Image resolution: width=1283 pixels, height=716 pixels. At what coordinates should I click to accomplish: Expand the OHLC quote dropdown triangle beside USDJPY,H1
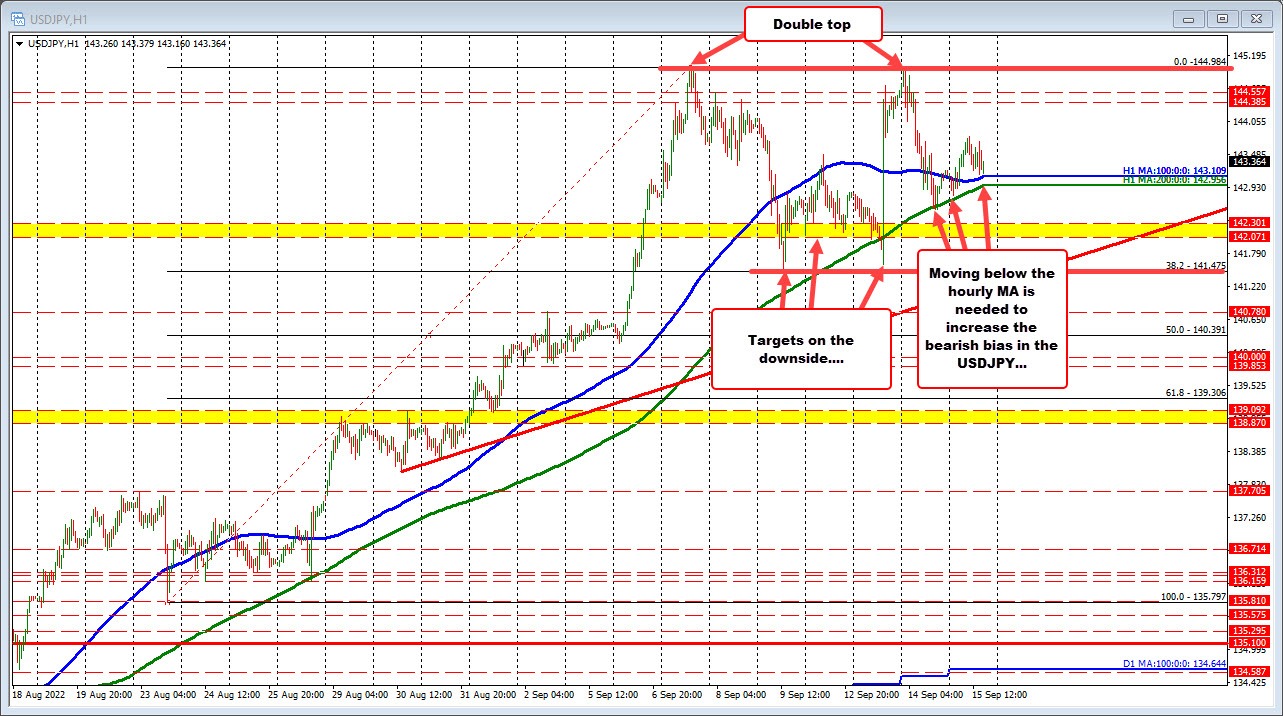coord(19,44)
